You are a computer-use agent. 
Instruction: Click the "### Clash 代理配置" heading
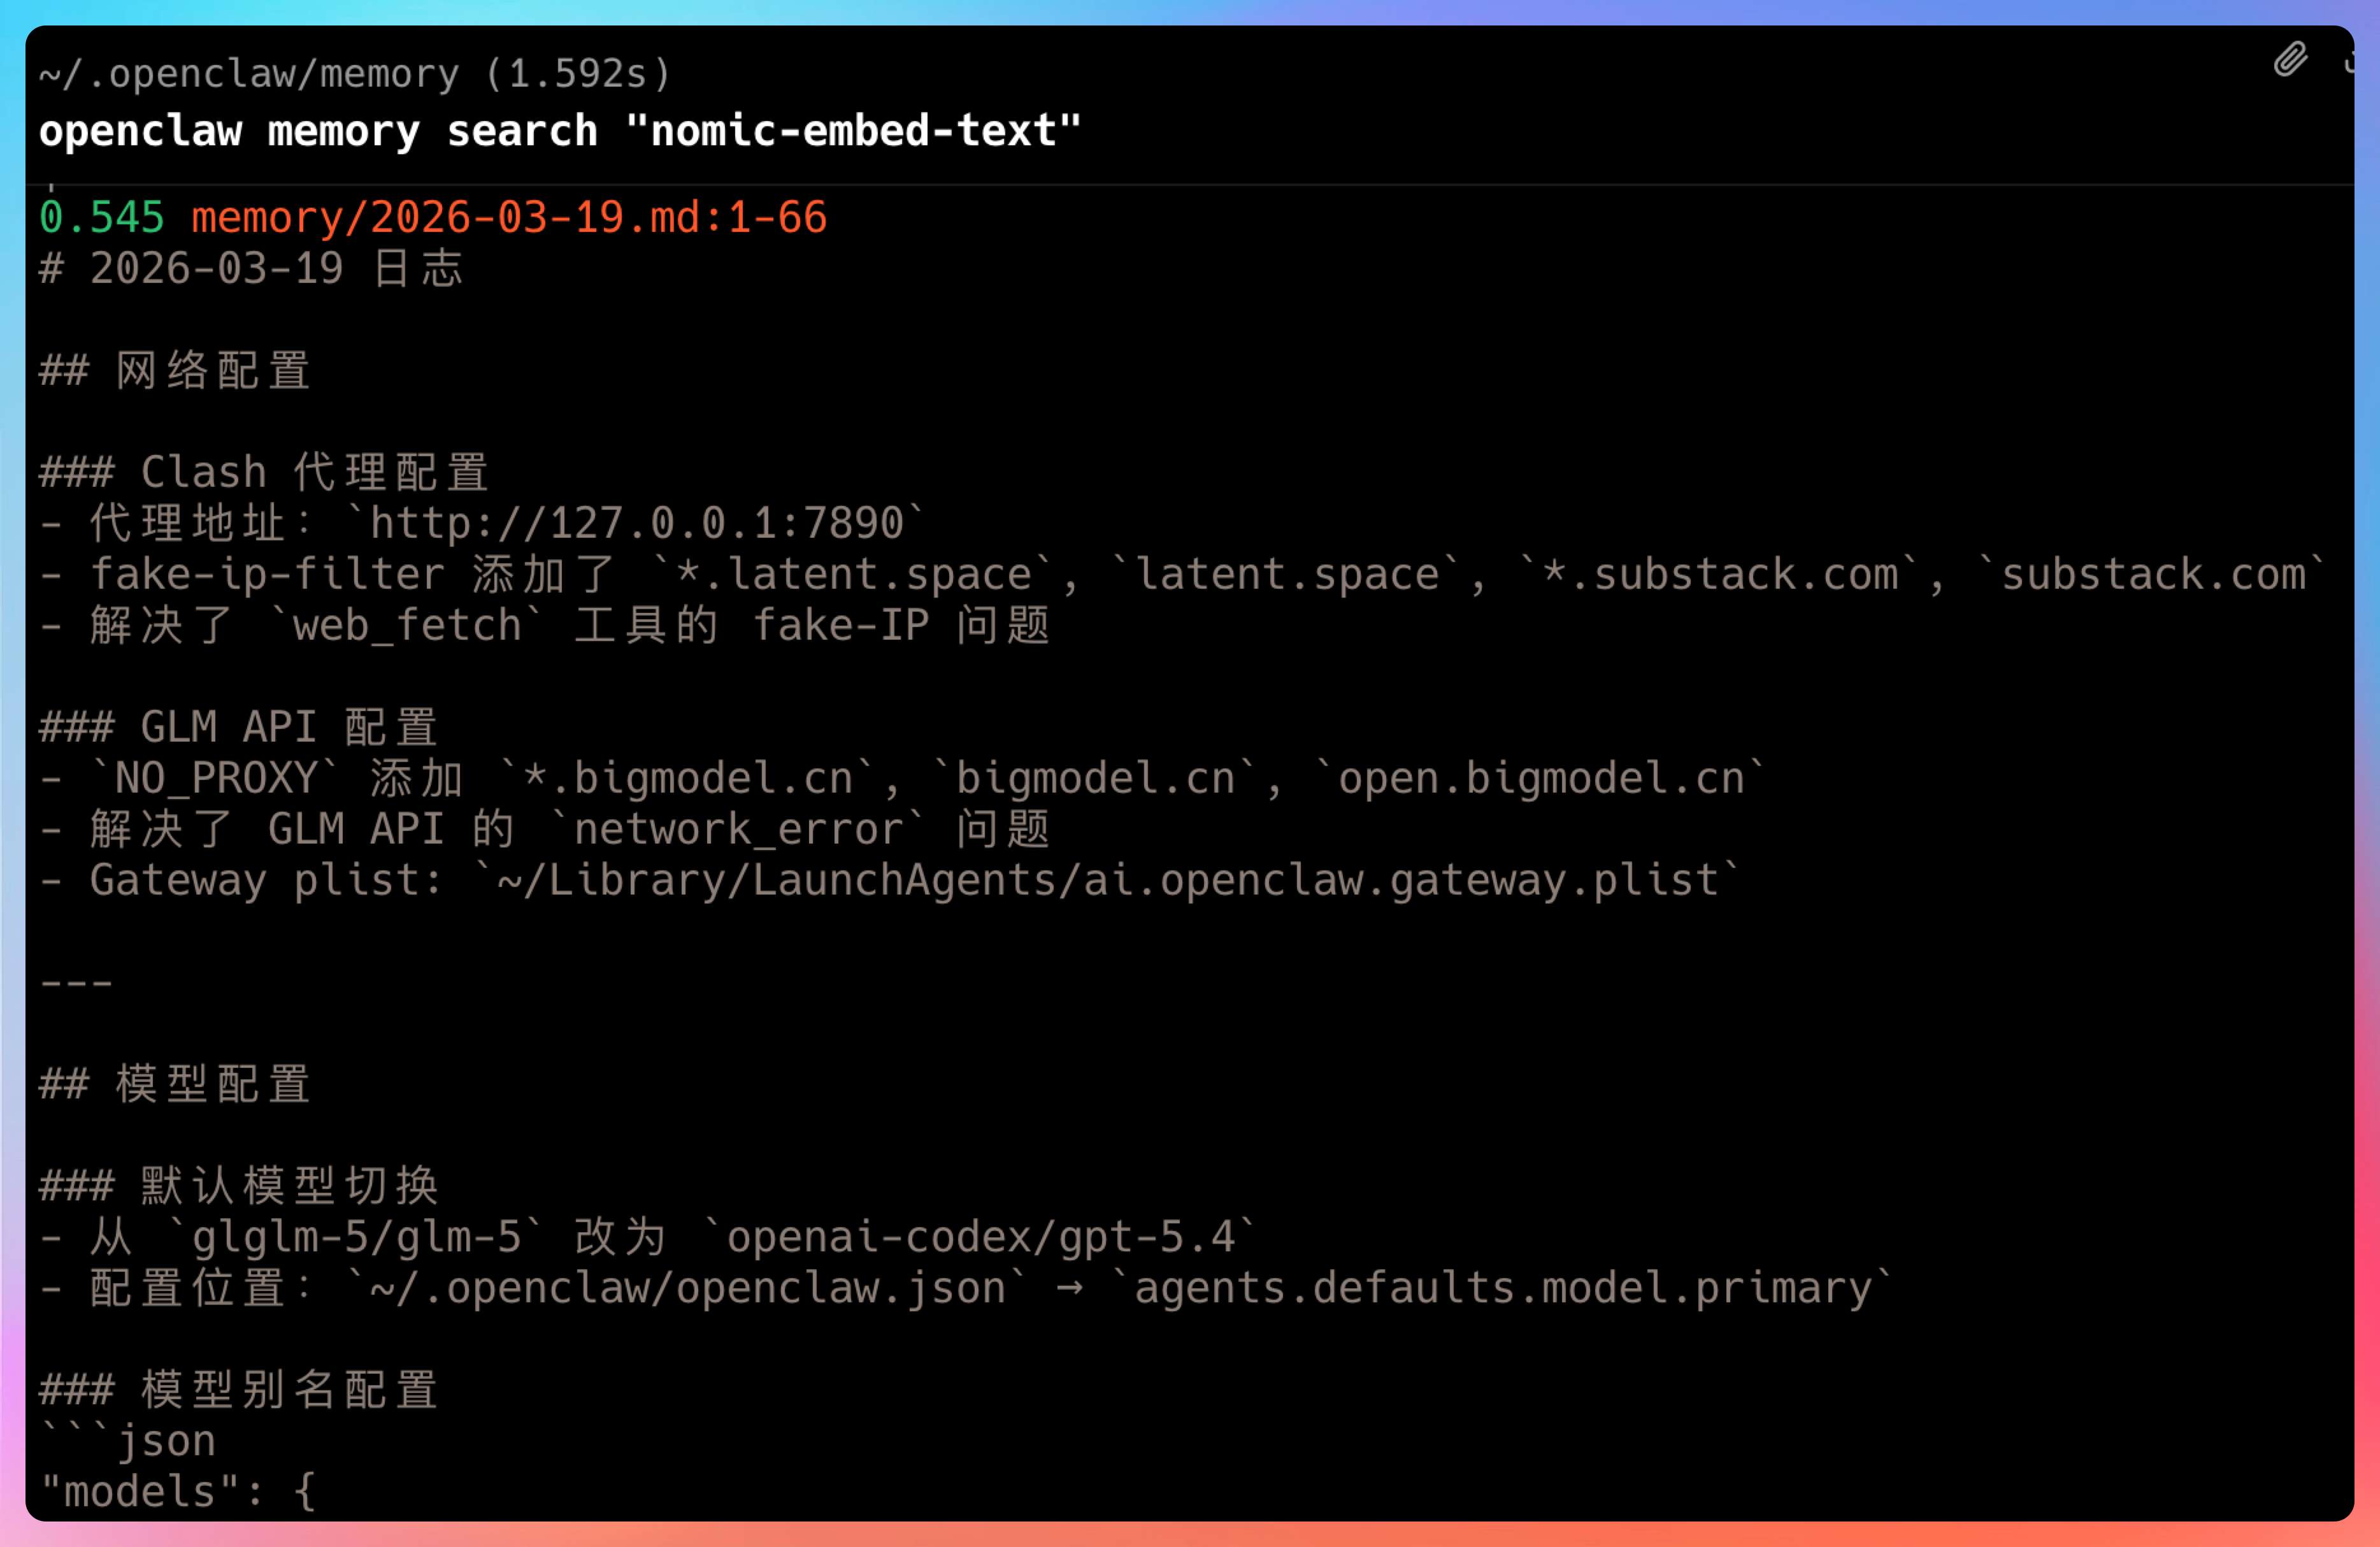tap(264, 472)
